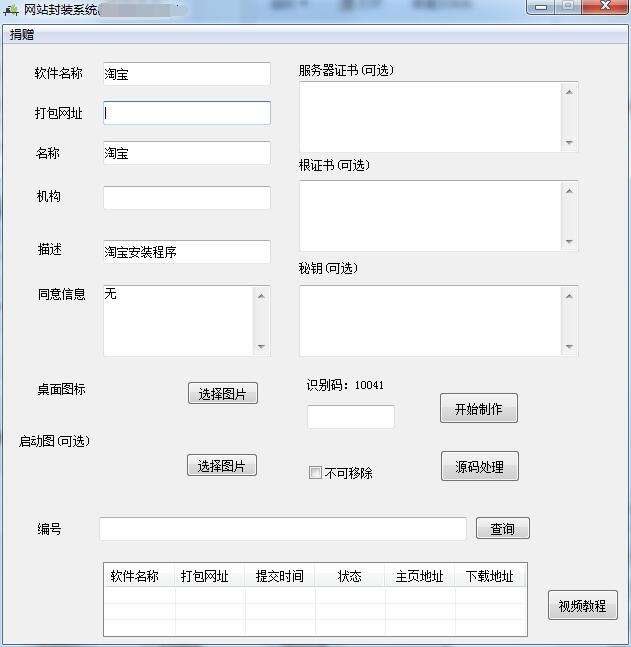Click the 下载地址 column header
Screen dimensions: 631x647
(490, 576)
